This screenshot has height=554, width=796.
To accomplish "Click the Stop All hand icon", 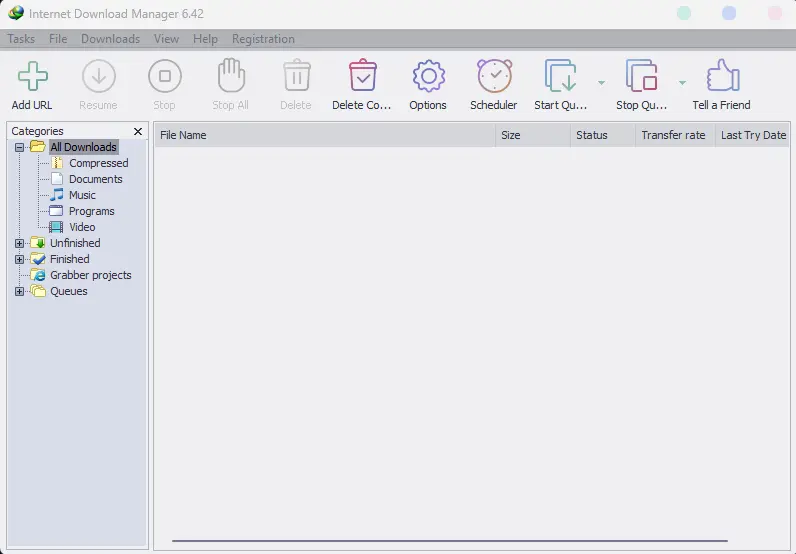I will (x=231, y=76).
